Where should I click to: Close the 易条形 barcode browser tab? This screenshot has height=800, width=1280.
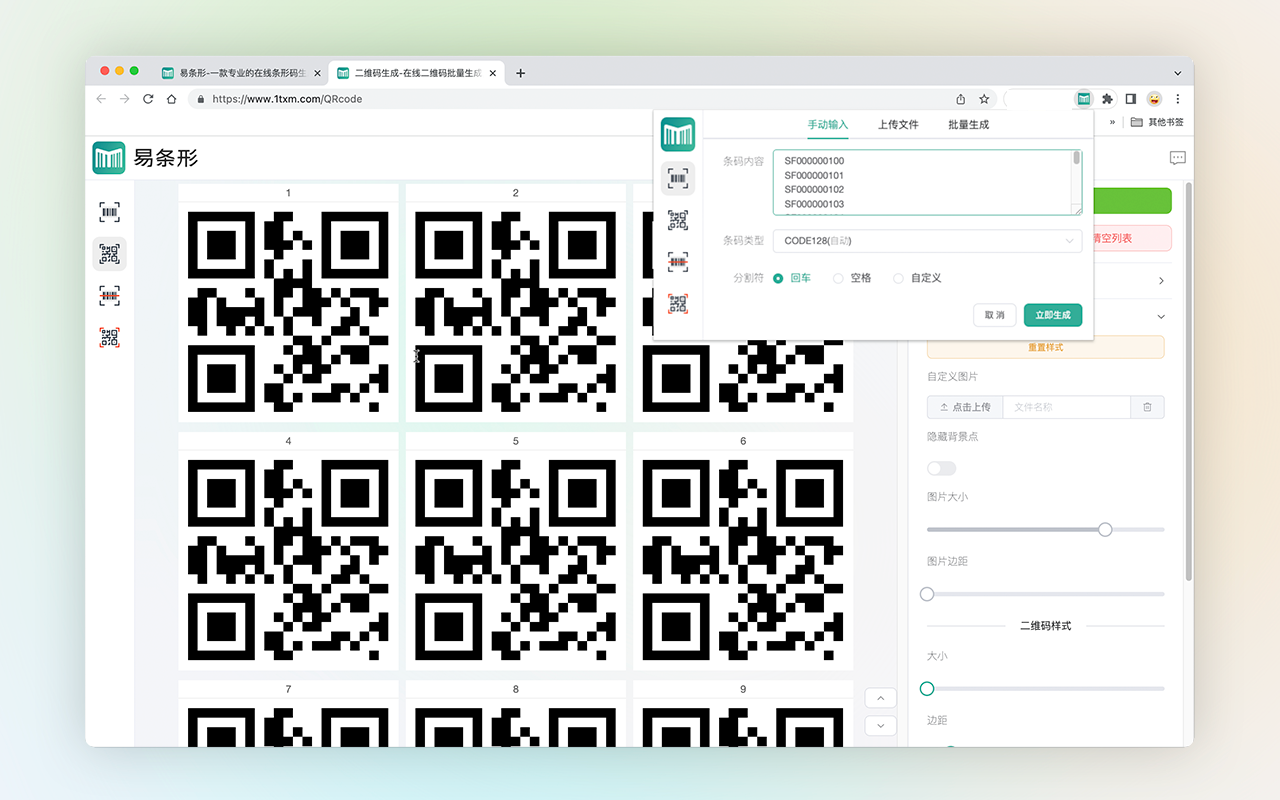click(x=317, y=73)
